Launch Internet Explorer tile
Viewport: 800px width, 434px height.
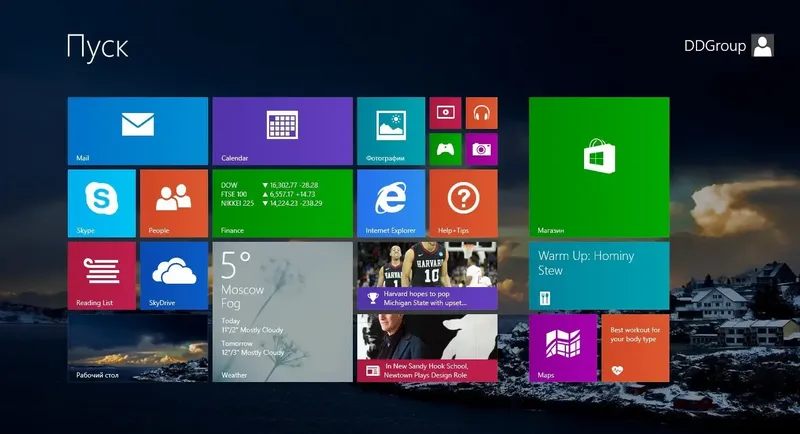coord(391,203)
